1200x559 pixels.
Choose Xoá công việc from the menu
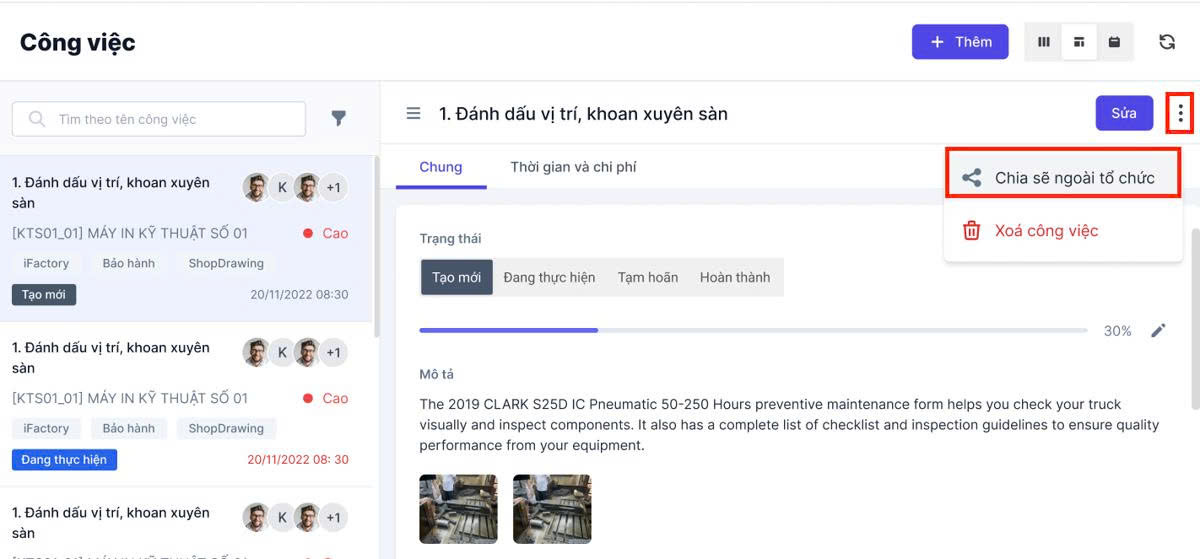point(1046,231)
